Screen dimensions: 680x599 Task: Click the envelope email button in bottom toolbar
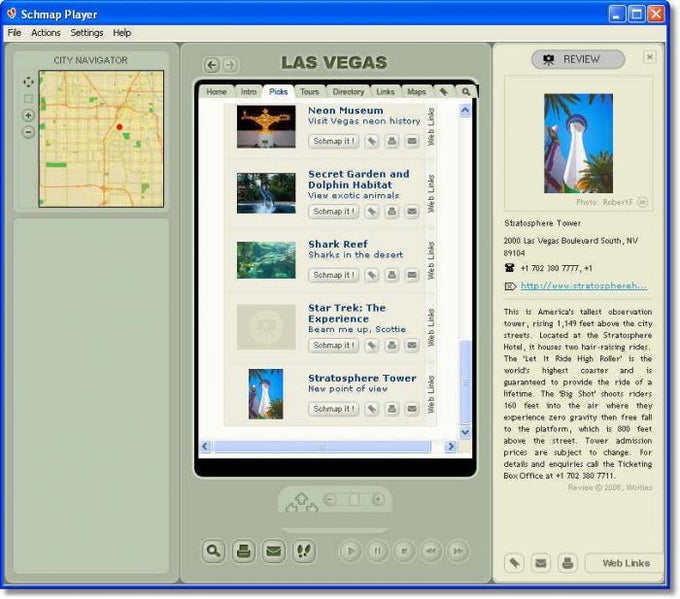(274, 551)
